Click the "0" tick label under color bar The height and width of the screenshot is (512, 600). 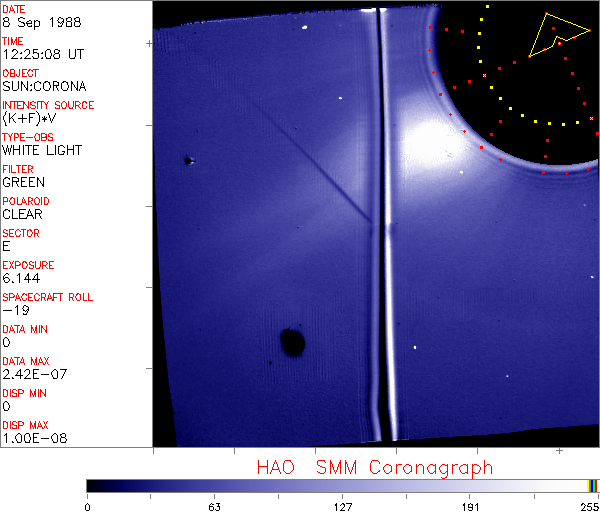click(x=88, y=507)
